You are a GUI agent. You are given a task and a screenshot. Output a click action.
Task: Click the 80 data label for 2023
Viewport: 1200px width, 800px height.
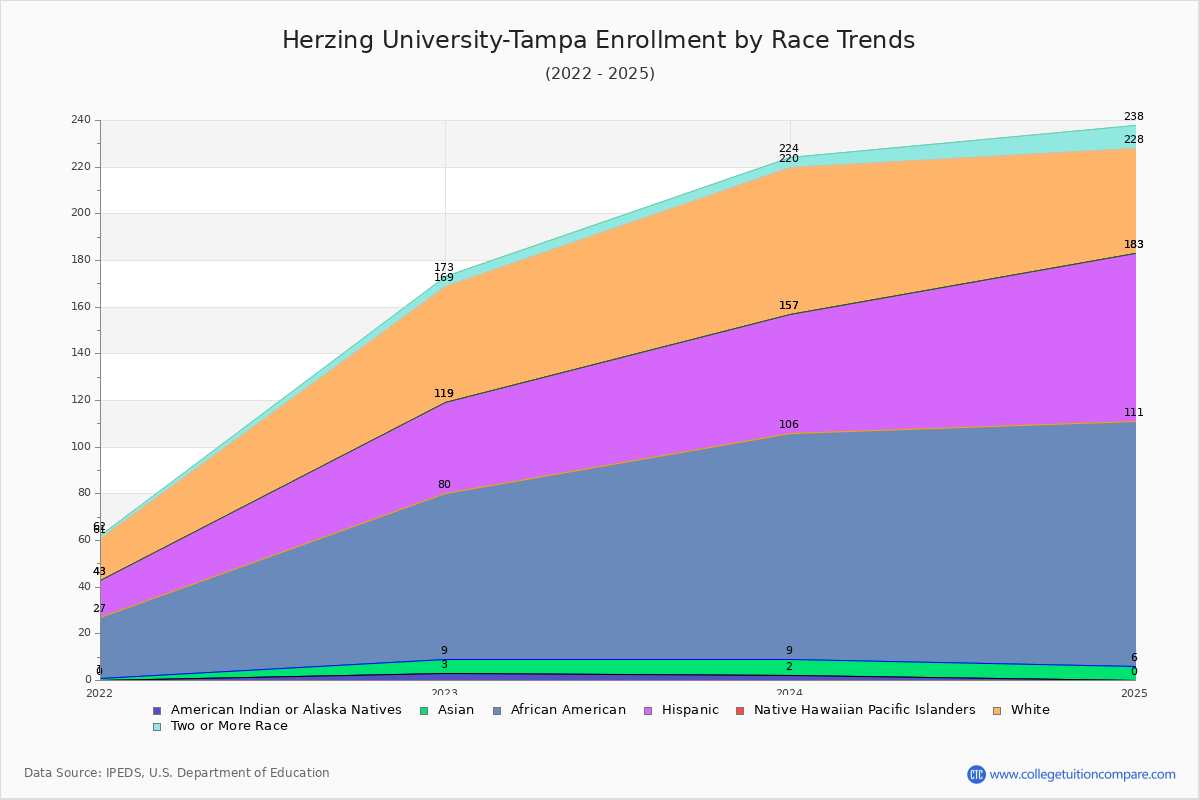pyautogui.click(x=444, y=485)
